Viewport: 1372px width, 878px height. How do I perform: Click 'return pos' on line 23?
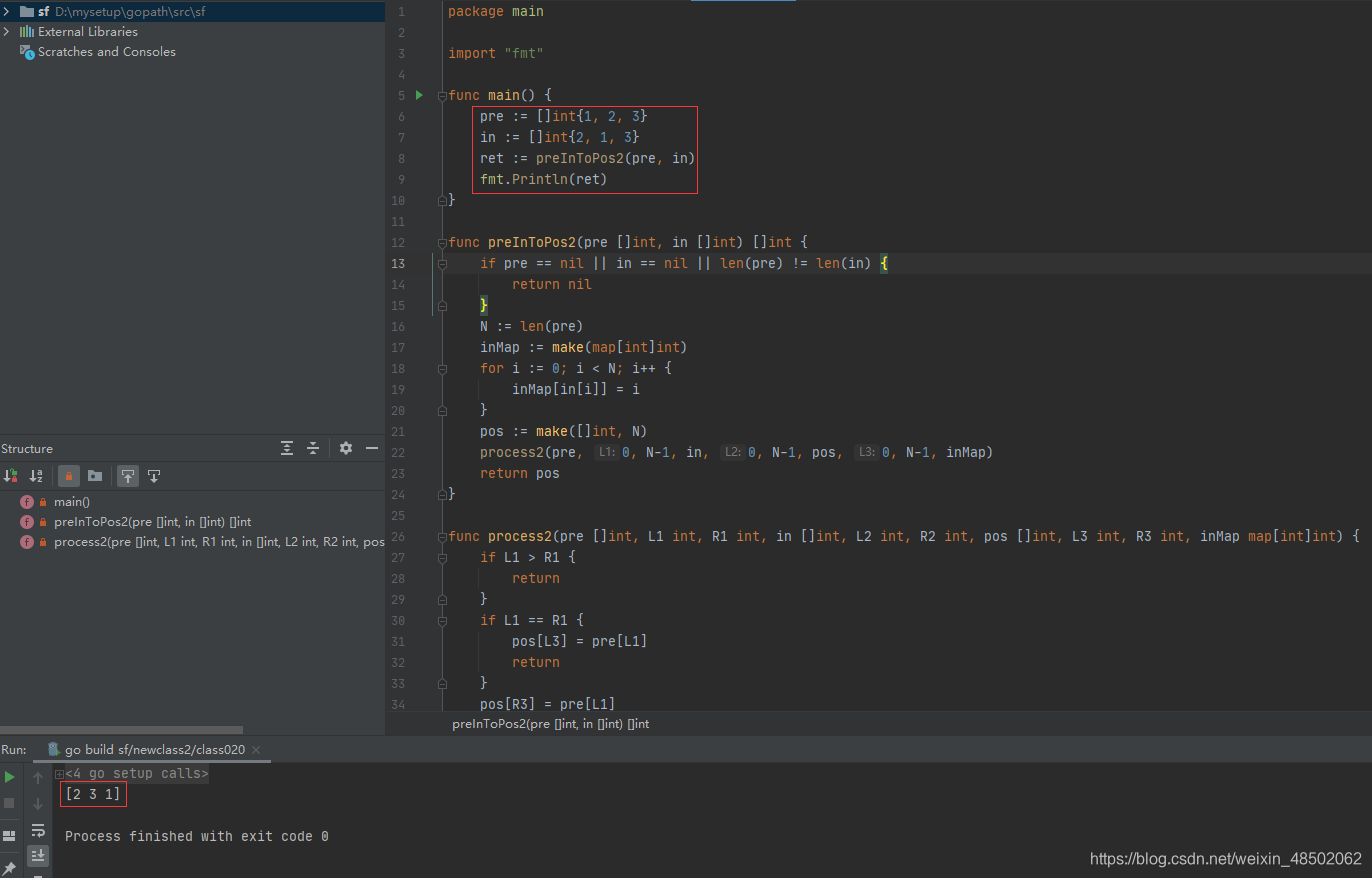click(520, 474)
